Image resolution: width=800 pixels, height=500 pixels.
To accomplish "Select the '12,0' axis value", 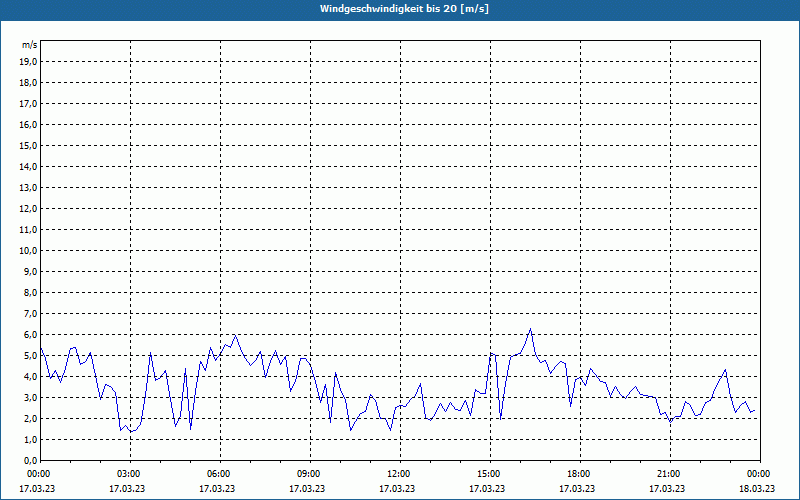I will pos(28,208).
